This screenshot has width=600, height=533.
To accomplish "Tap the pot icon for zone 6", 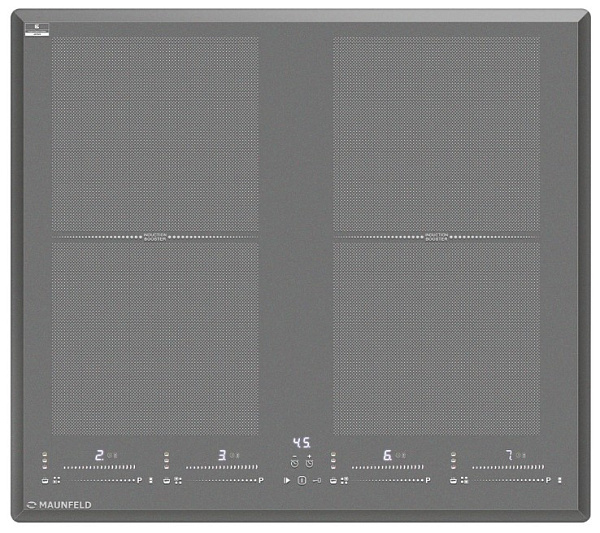I will 333,481.
